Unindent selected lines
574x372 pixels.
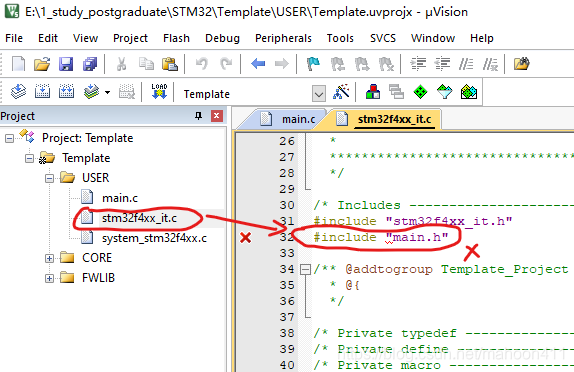click(x=442, y=64)
